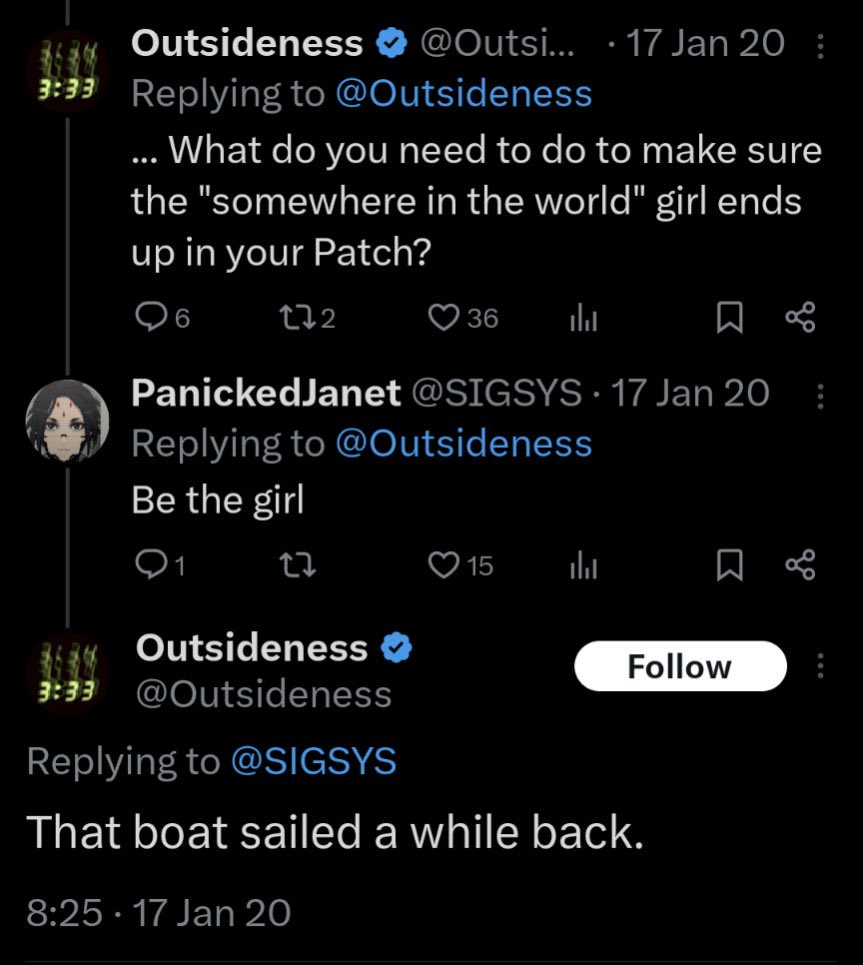
Task: Retweet the "somewhere in the world" tweet
Action: click(296, 318)
